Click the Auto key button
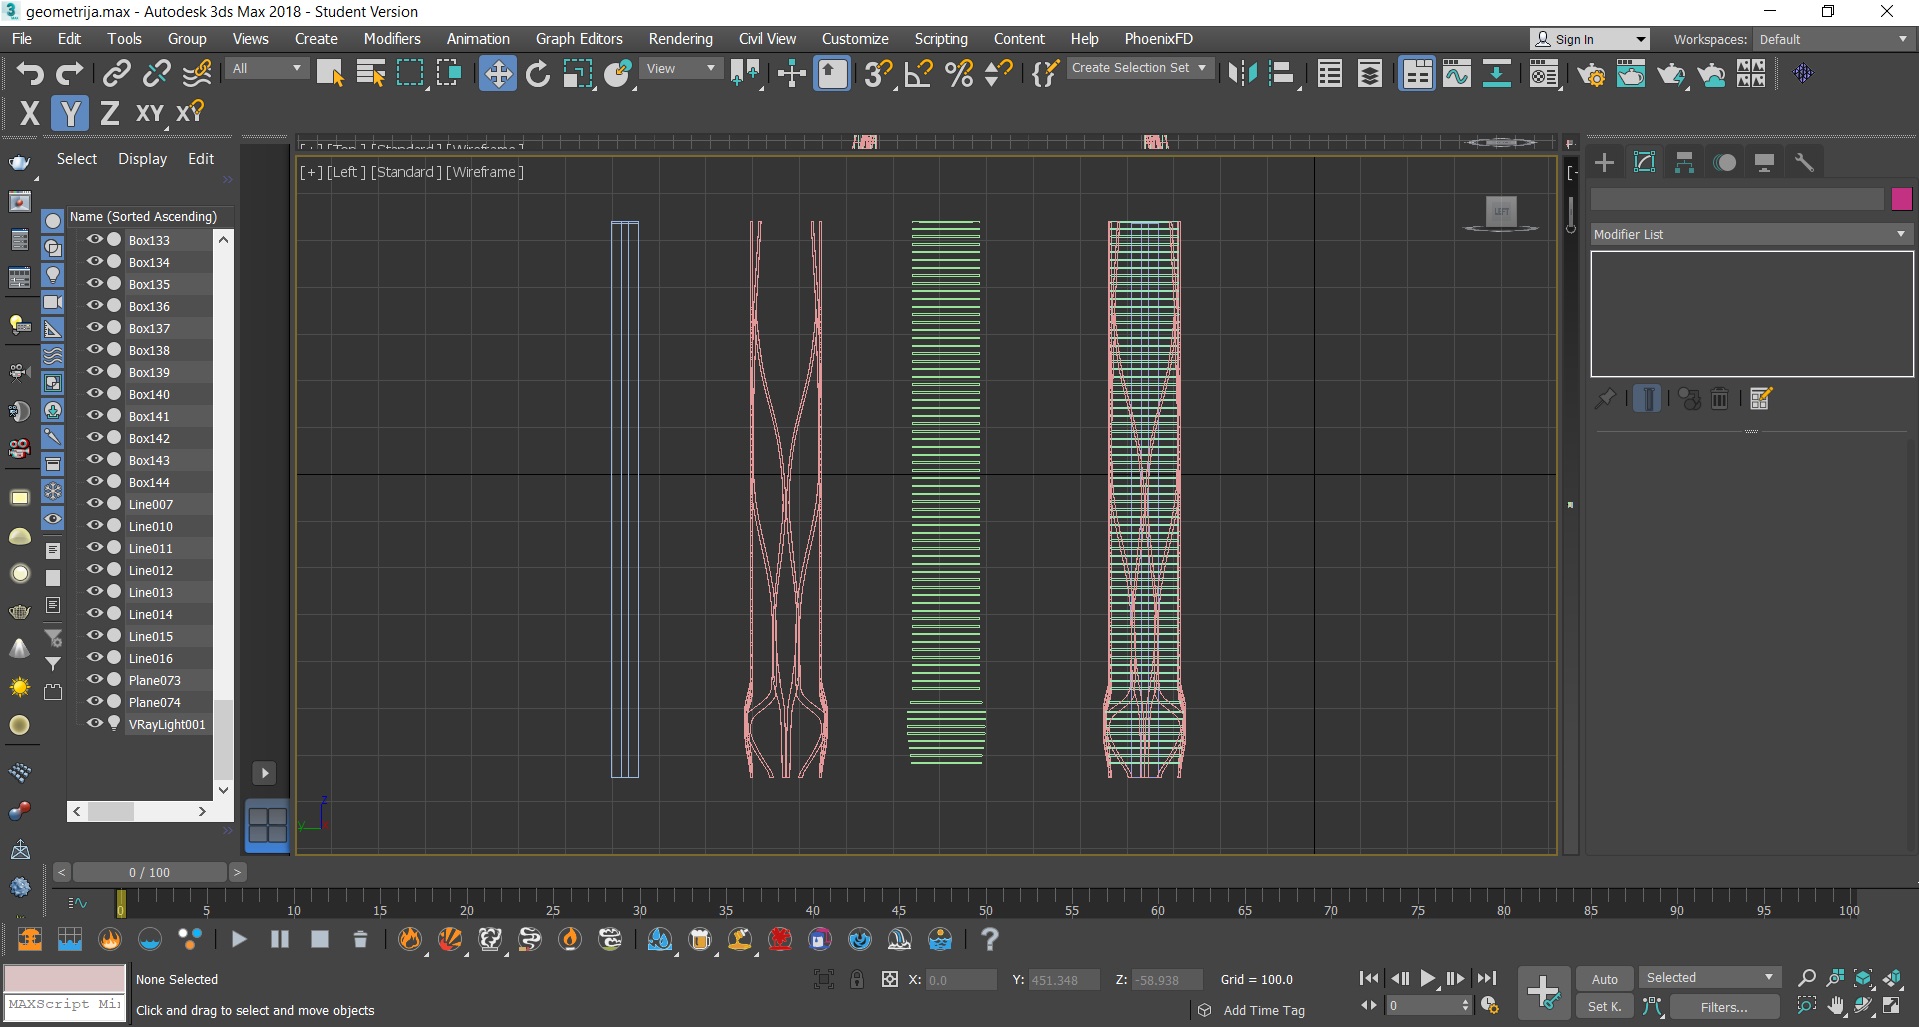 (x=1604, y=979)
